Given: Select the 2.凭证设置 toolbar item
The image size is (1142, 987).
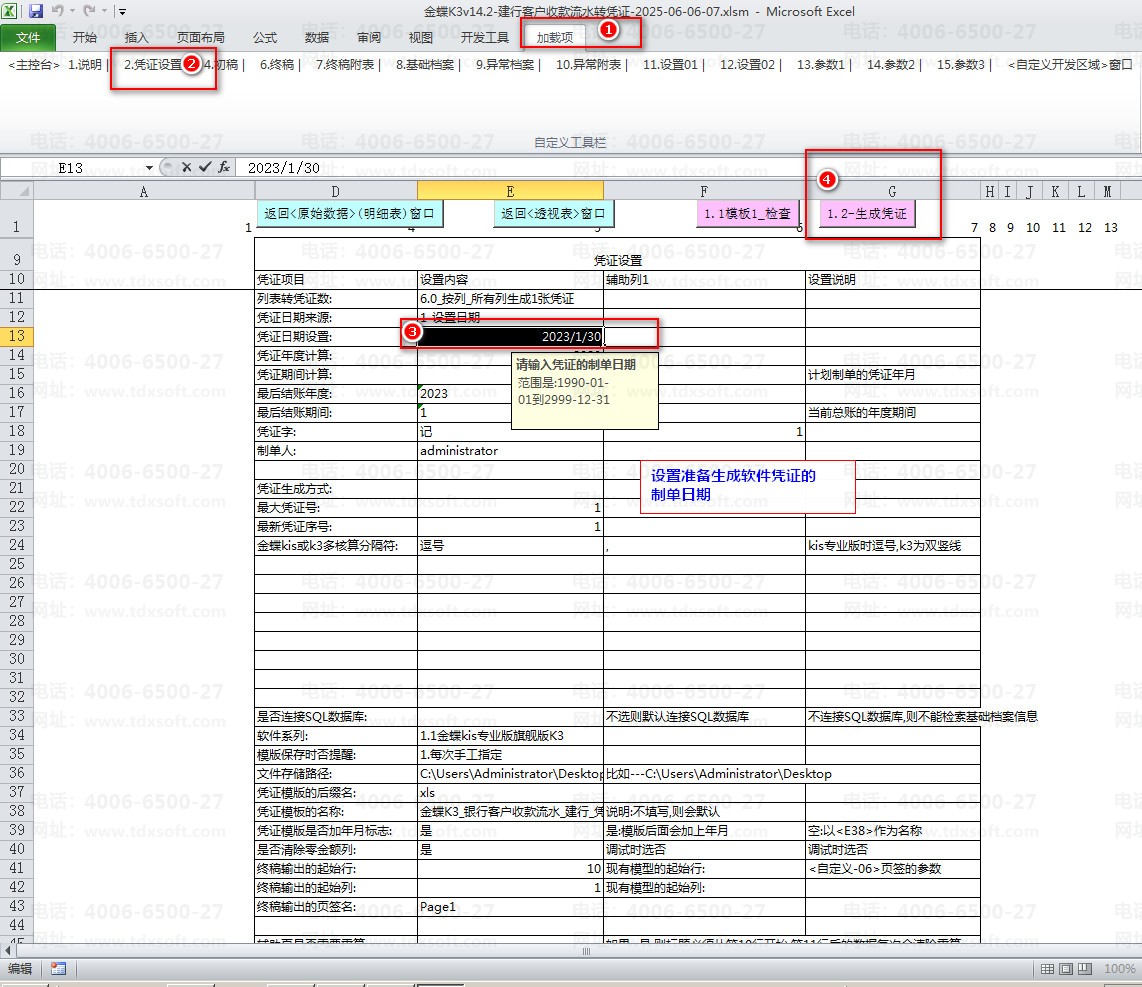Looking at the screenshot, I should click(153, 65).
